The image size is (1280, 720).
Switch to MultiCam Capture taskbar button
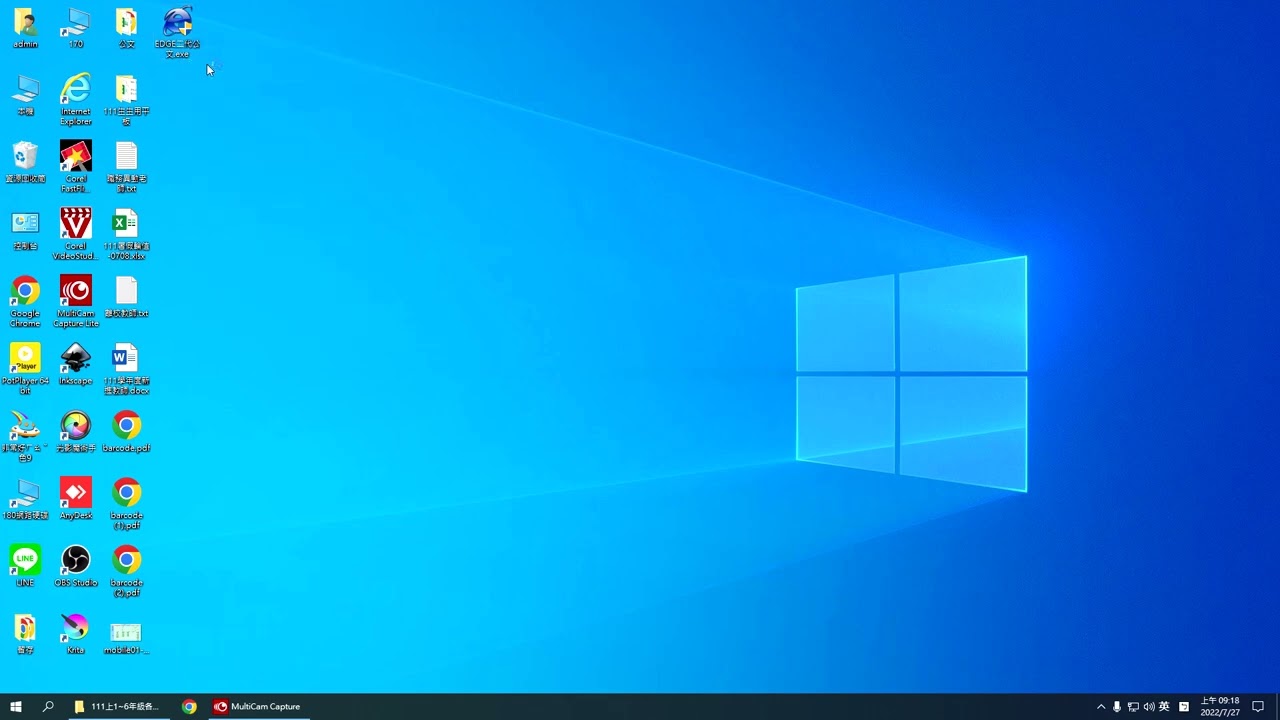click(x=257, y=706)
